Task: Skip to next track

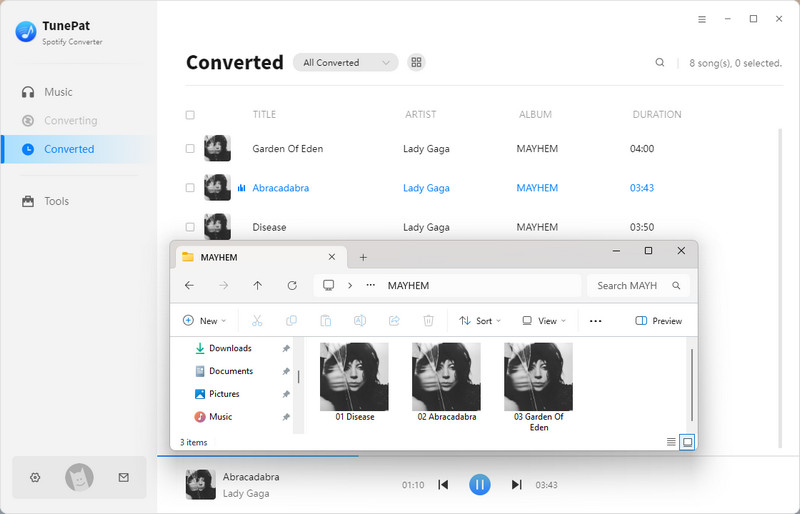Action: (516, 484)
